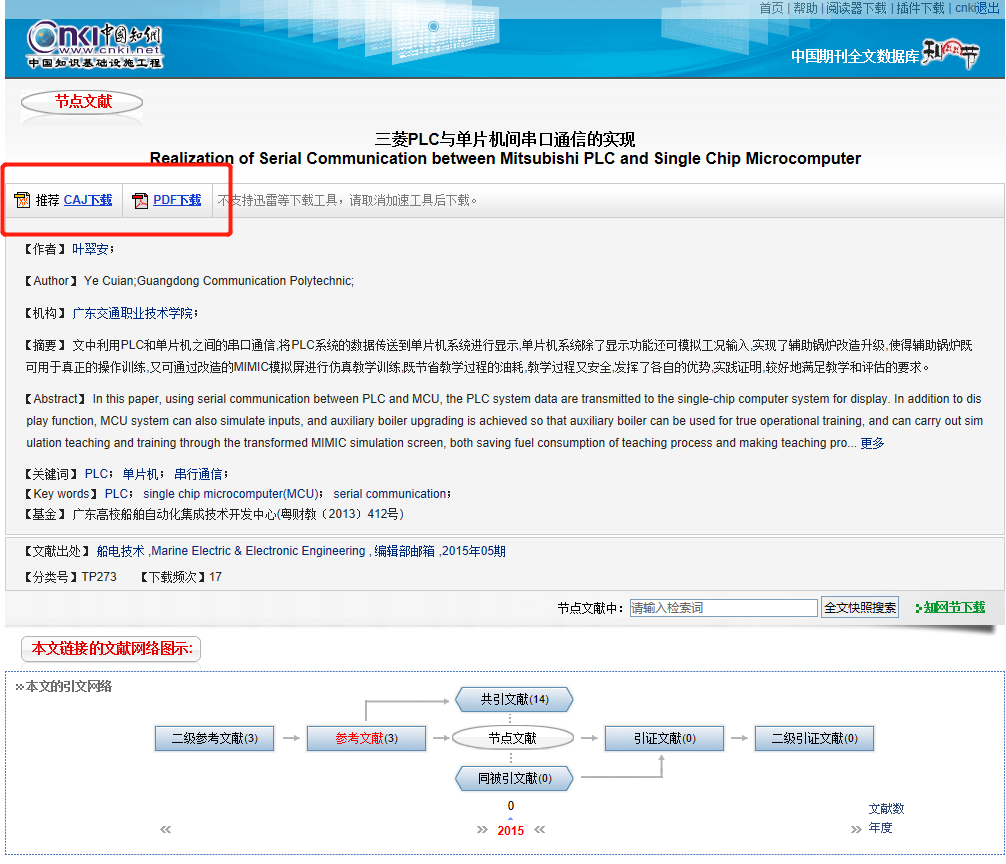Click the far-left « timeline arrow
This screenshot has height=864, width=1006.
(166, 829)
